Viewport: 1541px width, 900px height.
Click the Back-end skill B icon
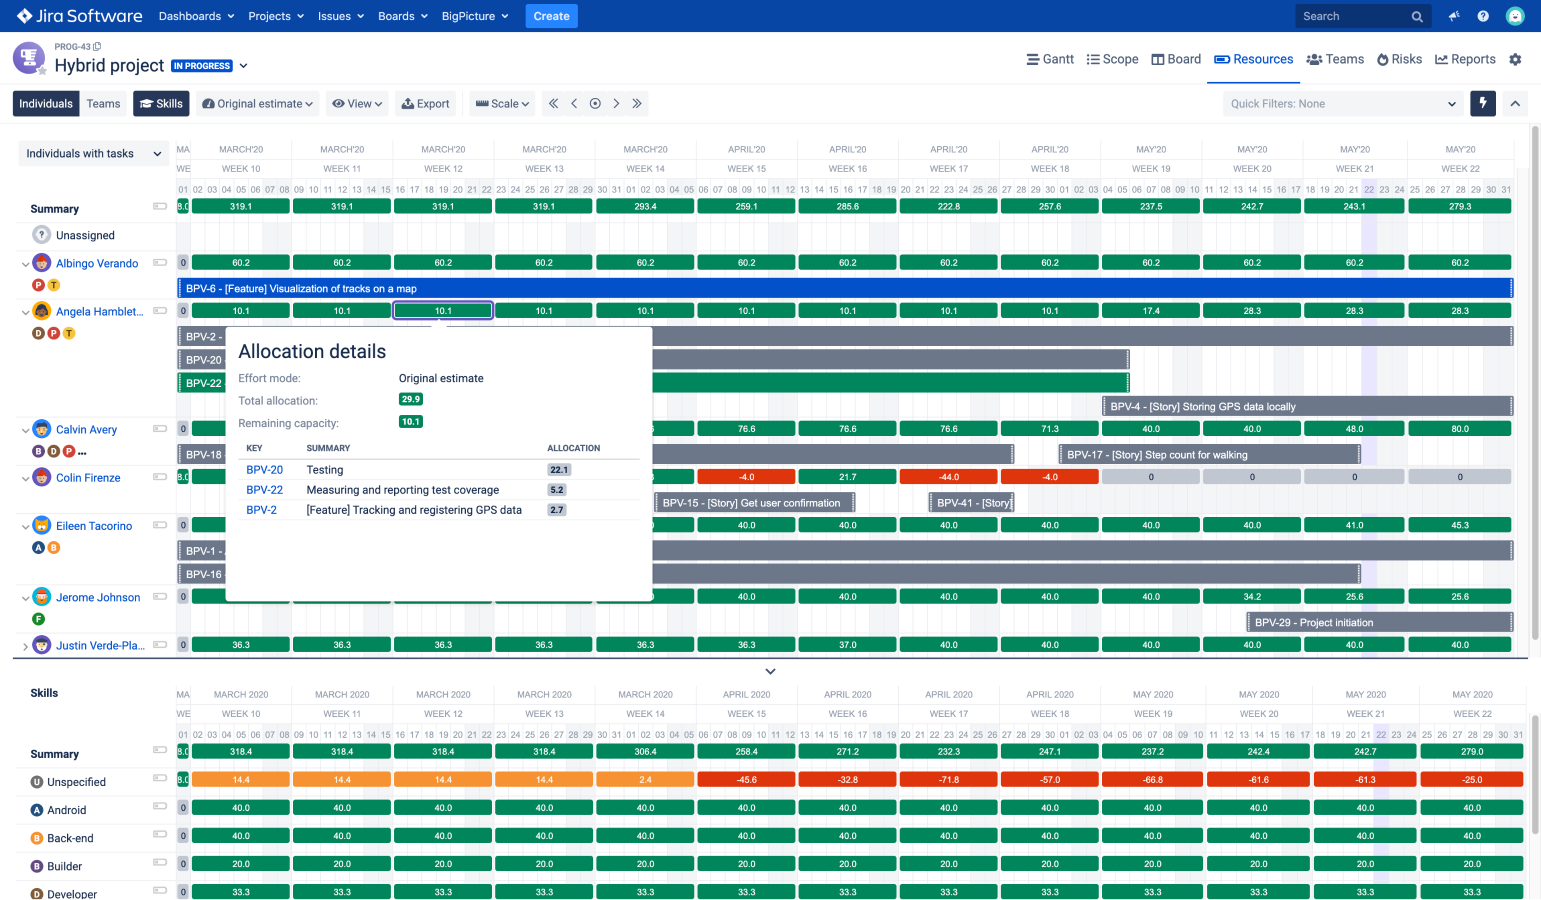pyautogui.click(x=37, y=838)
